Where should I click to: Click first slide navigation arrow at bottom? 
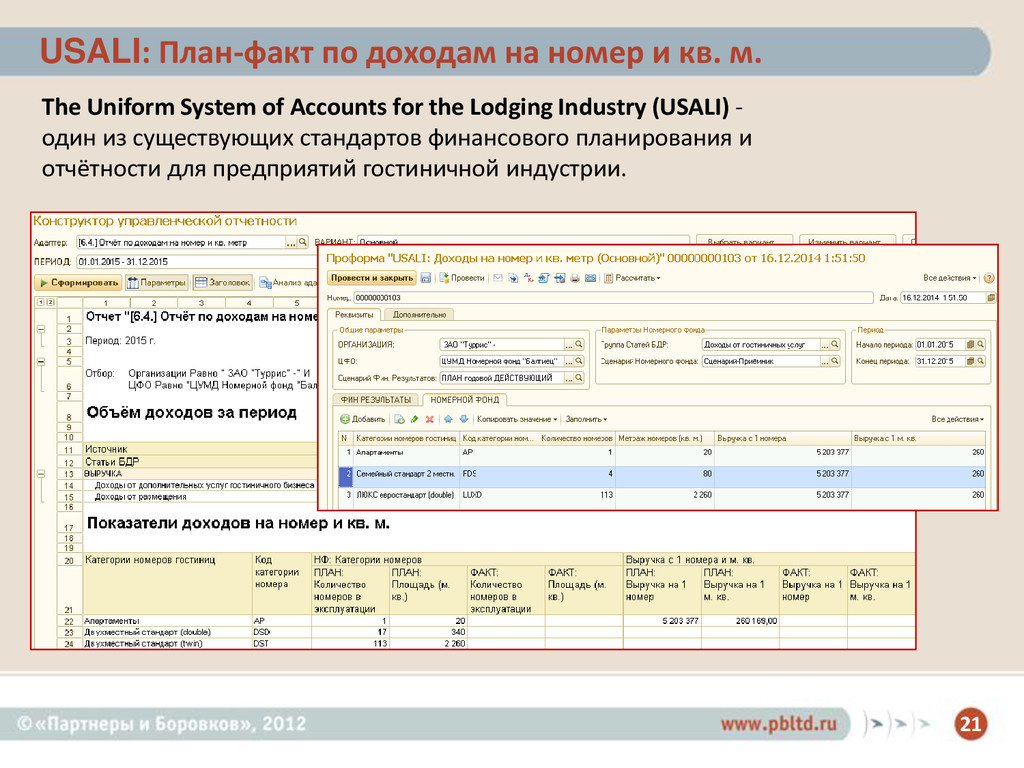[876, 724]
